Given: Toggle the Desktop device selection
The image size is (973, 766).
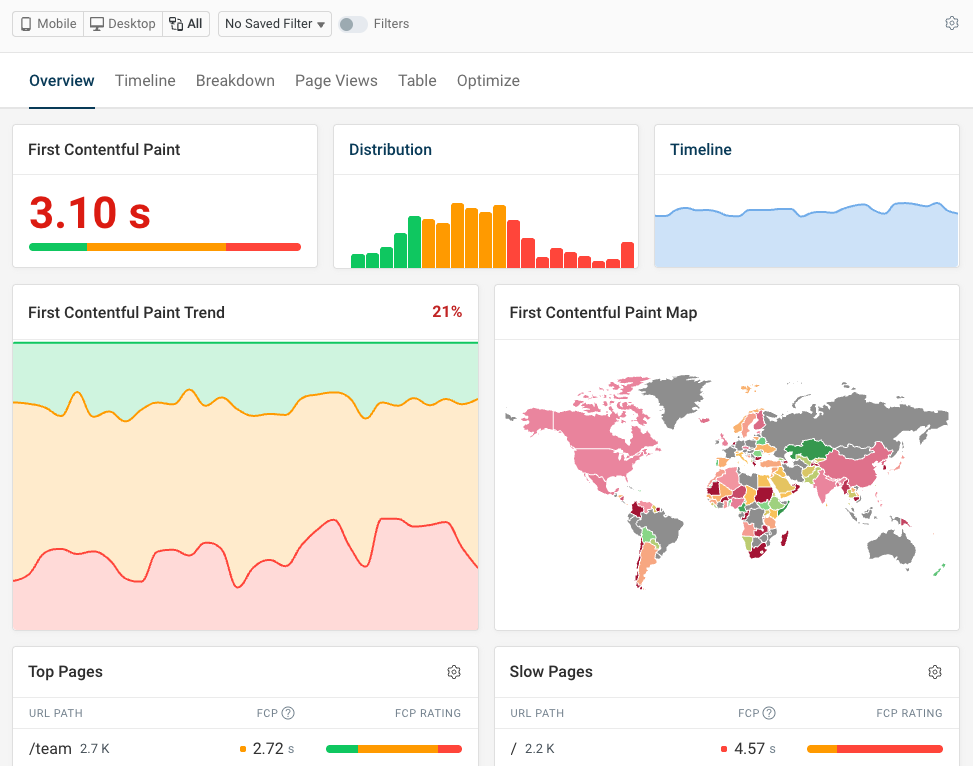Looking at the screenshot, I should pyautogui.click(x=122, y=23).
